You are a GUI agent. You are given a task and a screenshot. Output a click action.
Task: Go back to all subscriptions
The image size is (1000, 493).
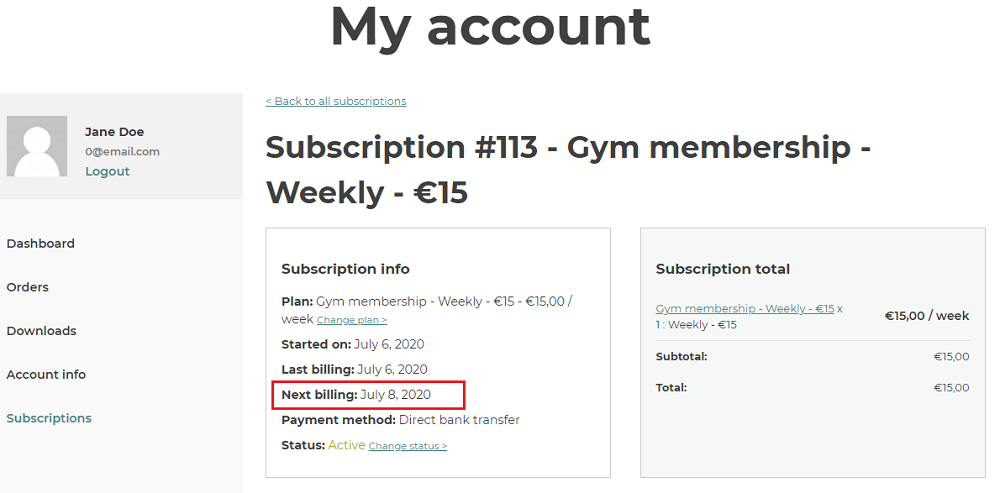(335, 101)
